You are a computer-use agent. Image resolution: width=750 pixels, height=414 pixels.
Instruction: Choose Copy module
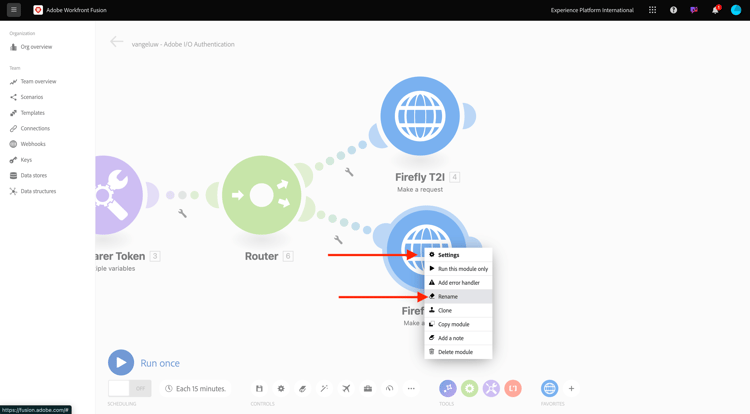click(x=458, y=324)
